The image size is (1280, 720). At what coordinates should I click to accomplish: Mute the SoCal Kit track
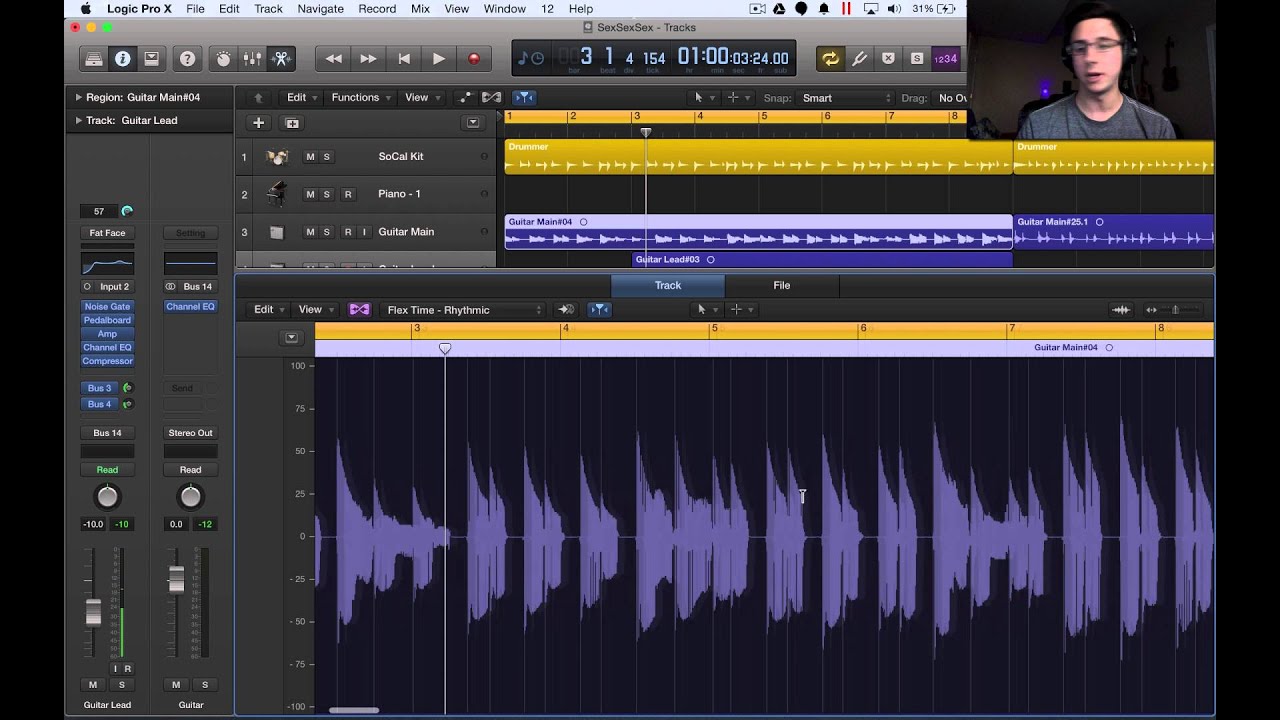click(310, 157)
